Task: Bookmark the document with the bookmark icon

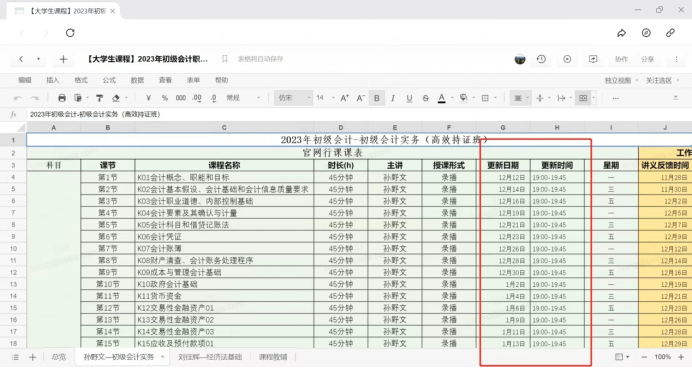Action: pyautogui.click(x=225, y=59)
